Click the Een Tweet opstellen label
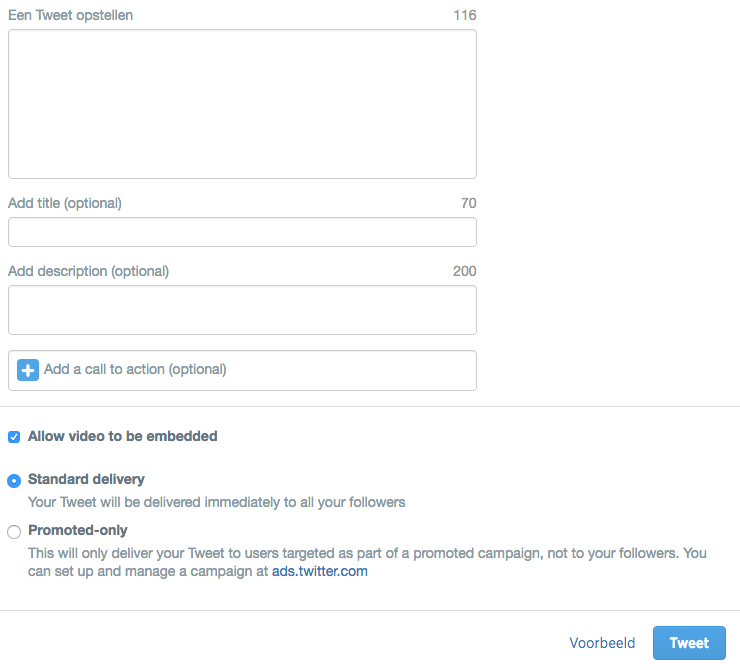 [x=70, y=16]
